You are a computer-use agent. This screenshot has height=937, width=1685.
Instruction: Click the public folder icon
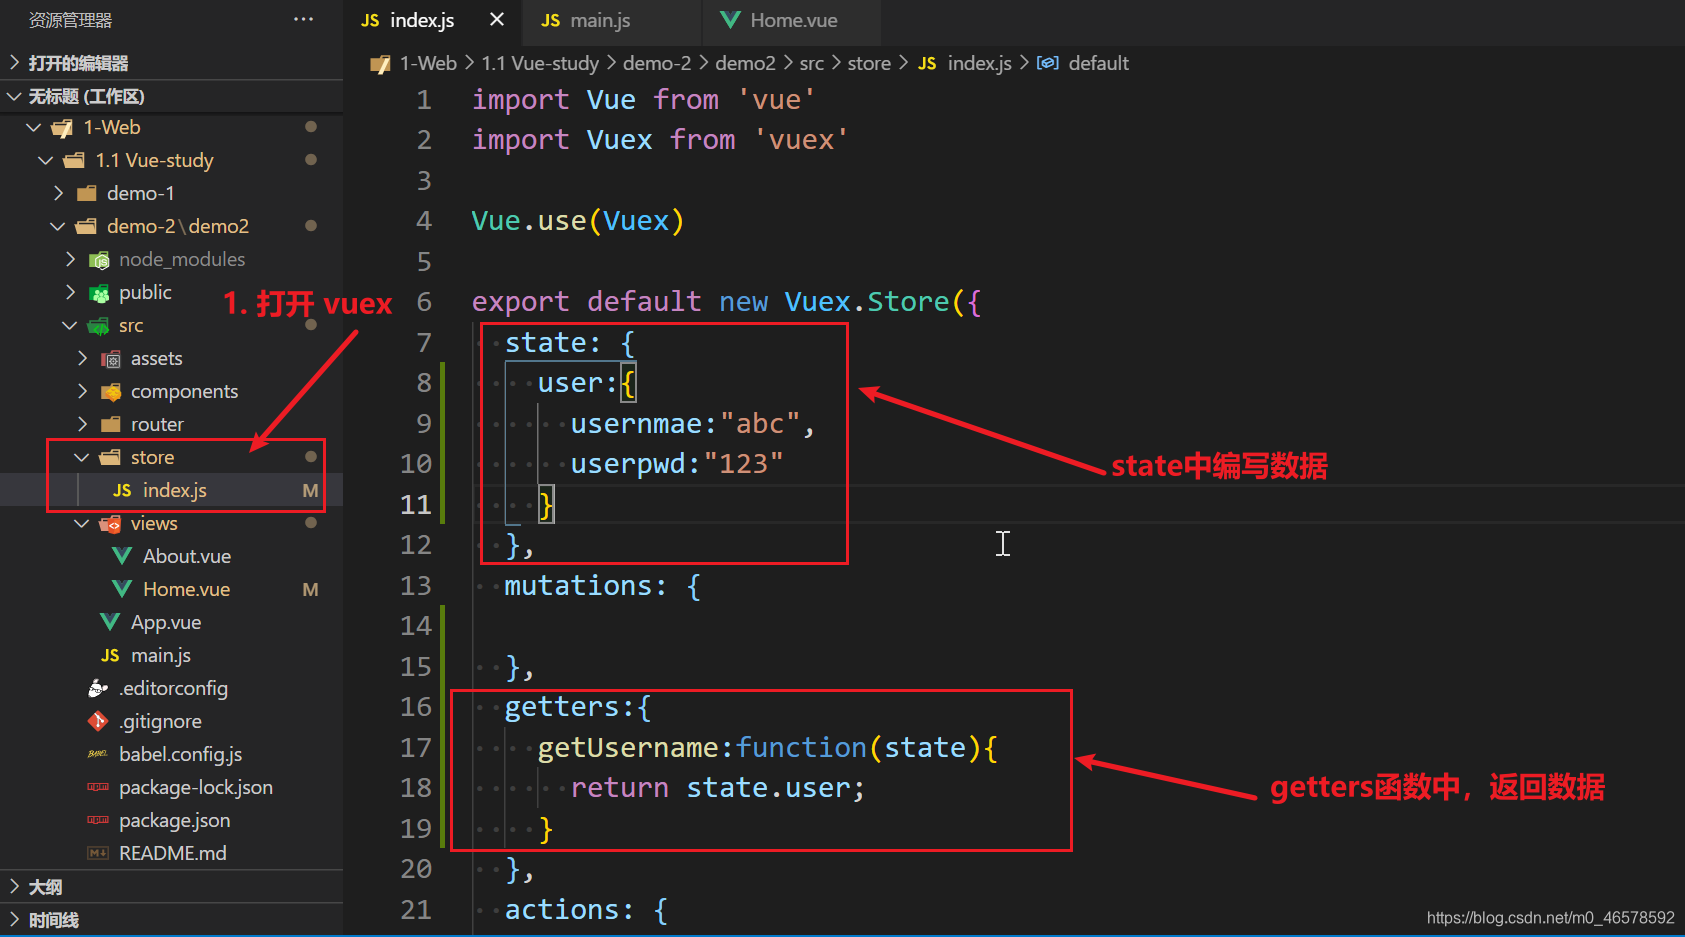pyautogui.click(x=99, y=293)
